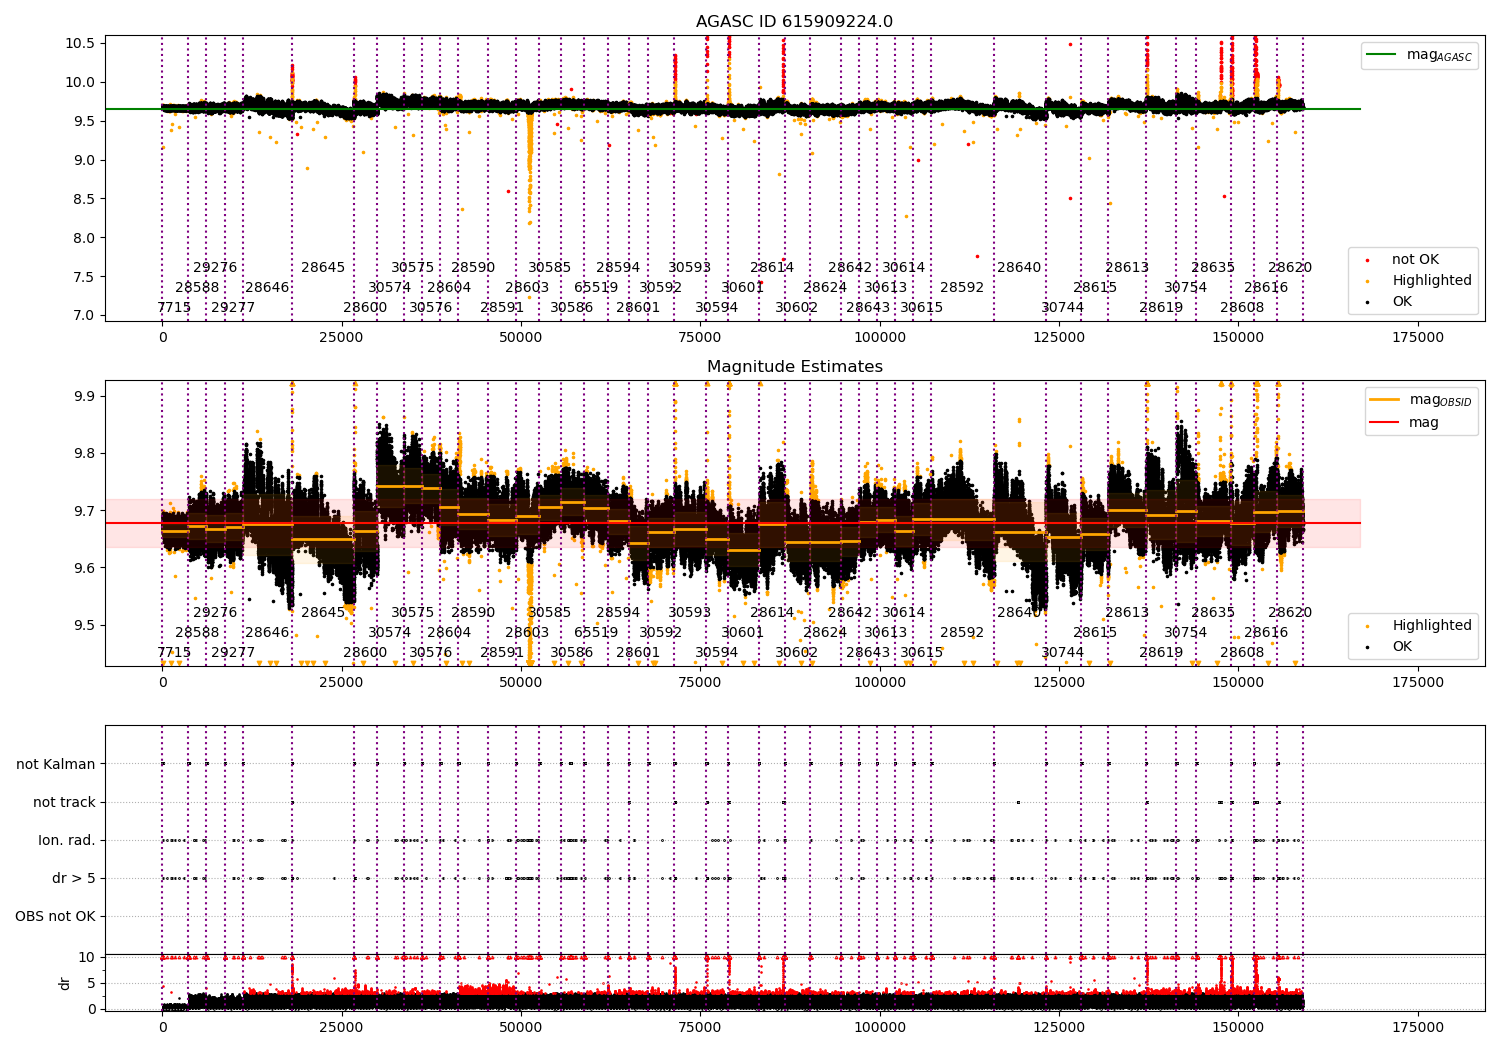Viewport: 1500px width, 1050px height.
Task: Click obsid label 30593 in top plot
Action: (690, 268)
